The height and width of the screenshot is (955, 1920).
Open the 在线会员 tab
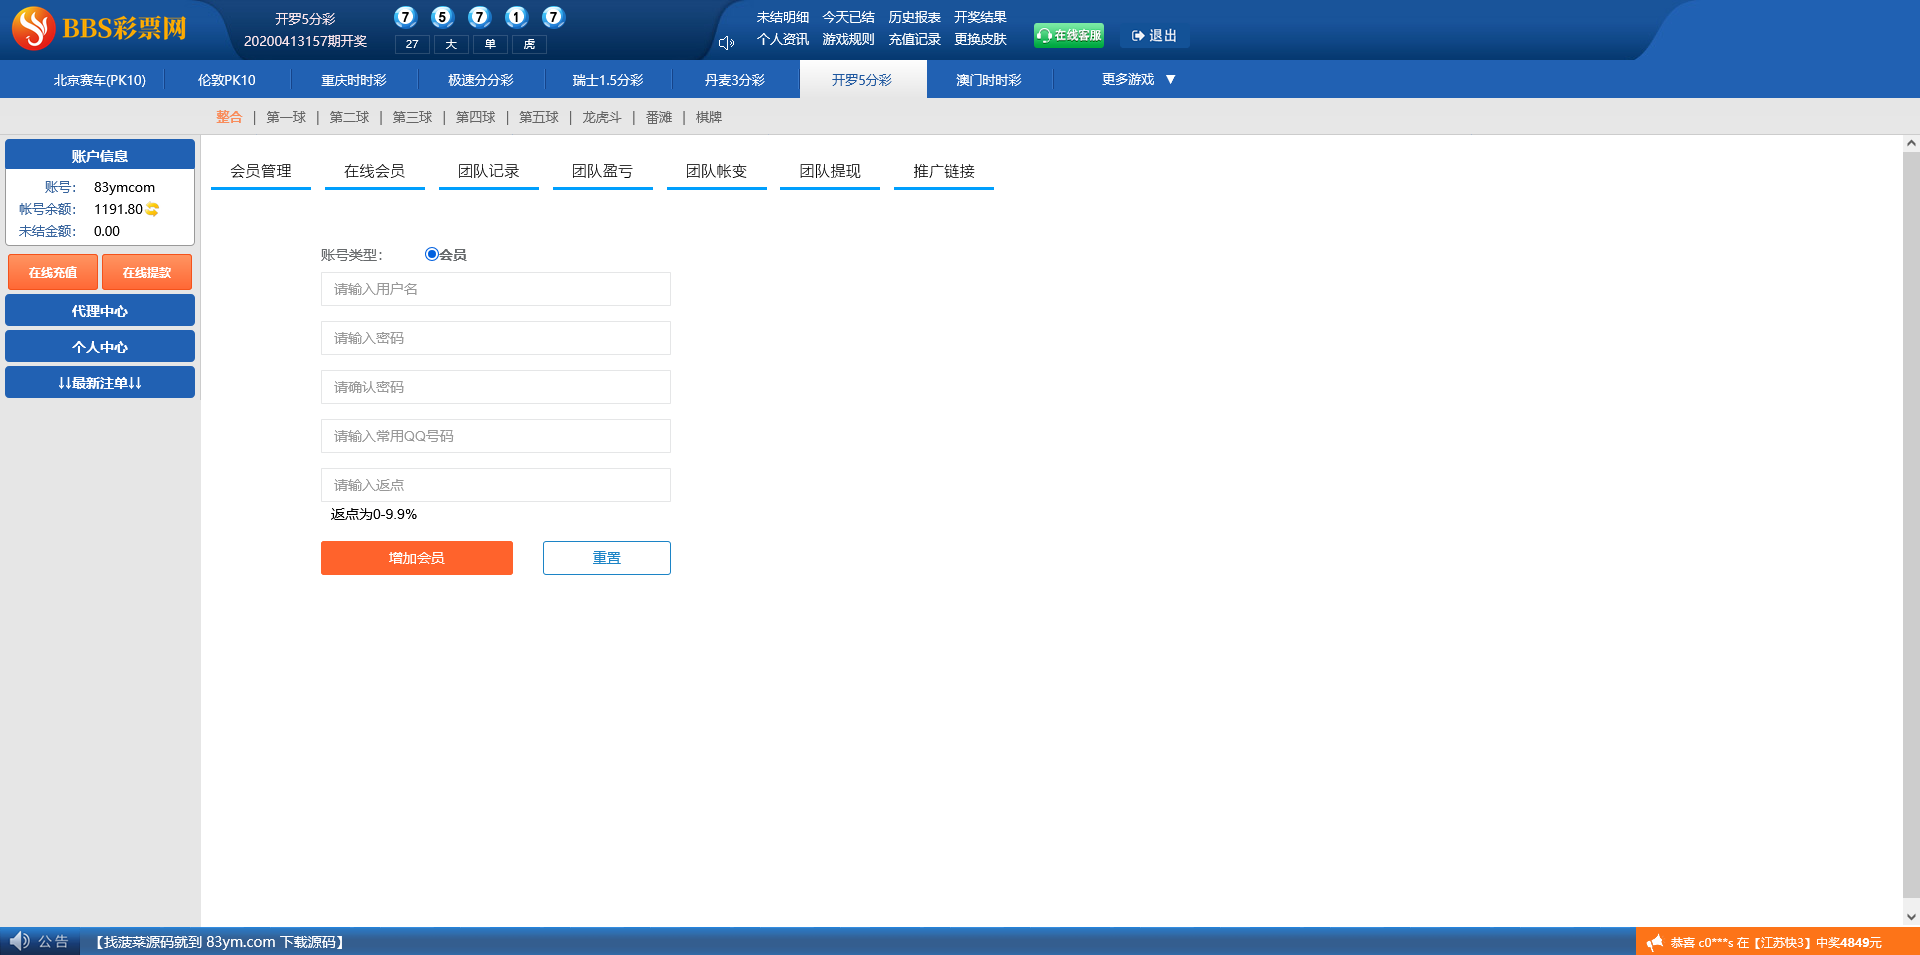375,171
